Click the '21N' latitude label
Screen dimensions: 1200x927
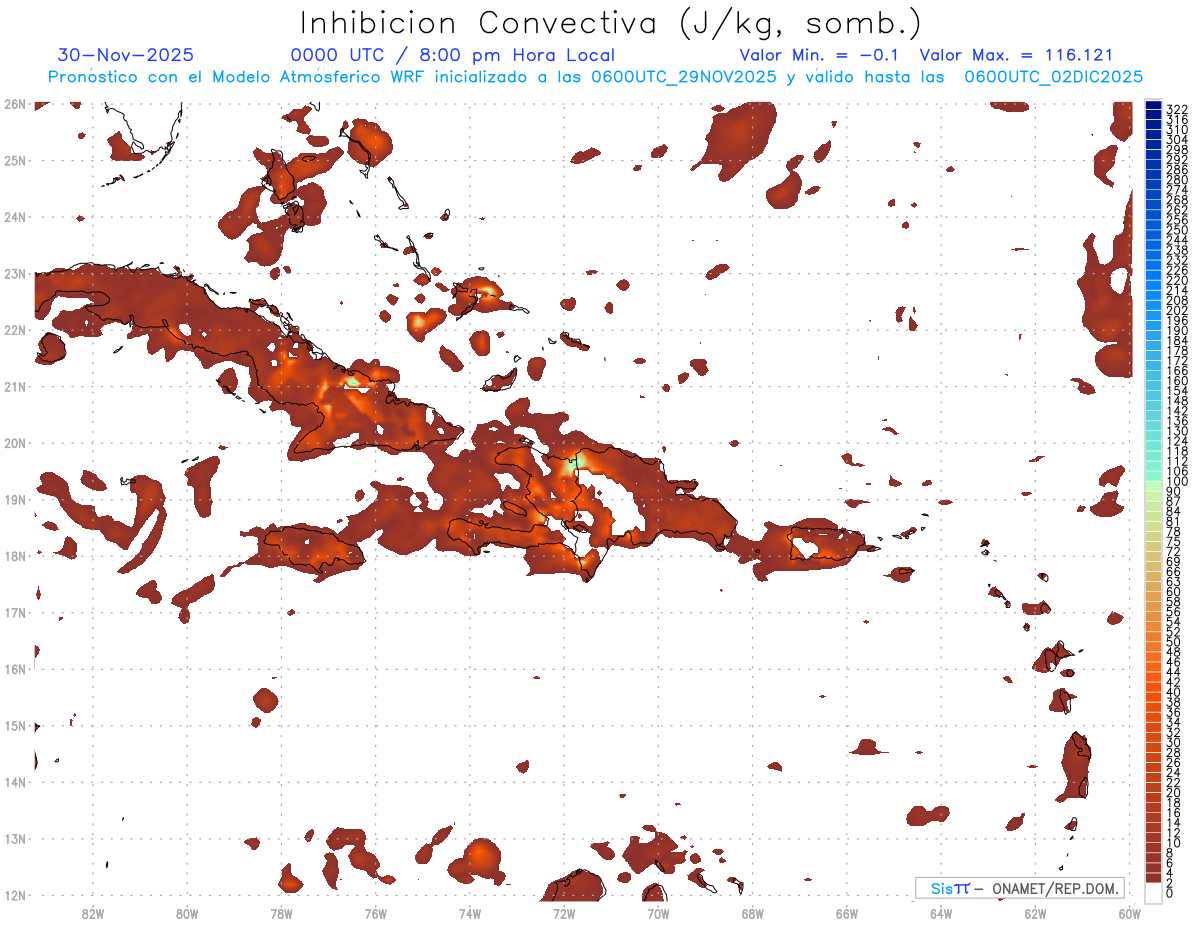pyautogui.click(x=14, y=386)
